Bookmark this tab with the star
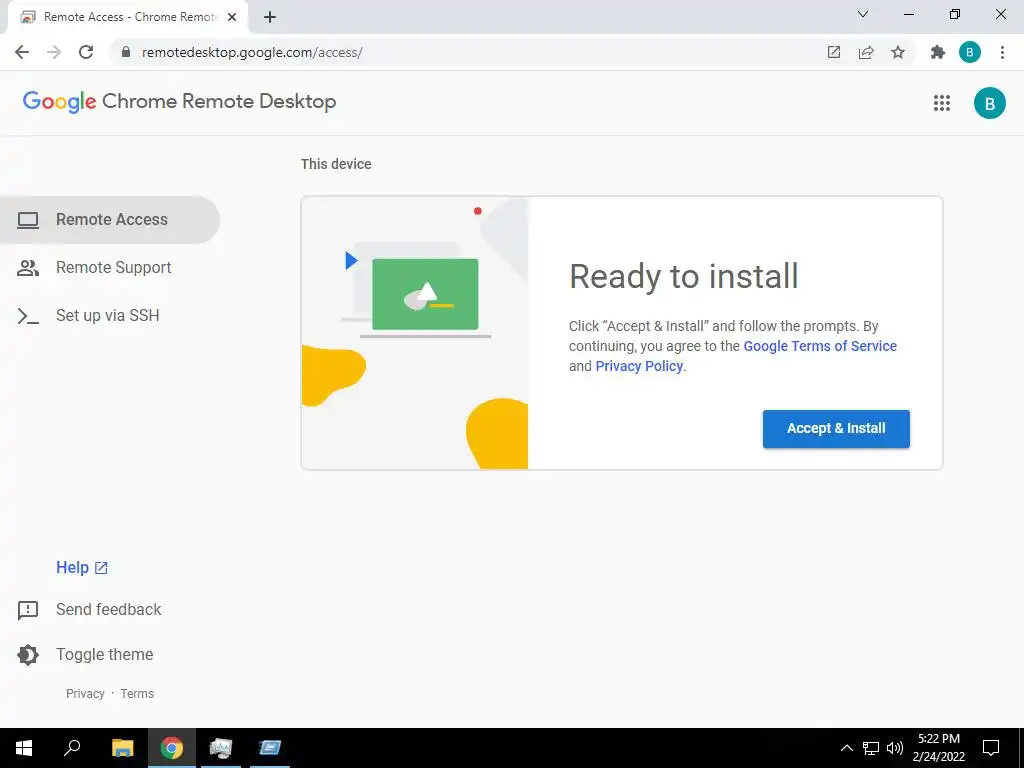Screen dimensions: 1024x768 (x=898, y=52)
